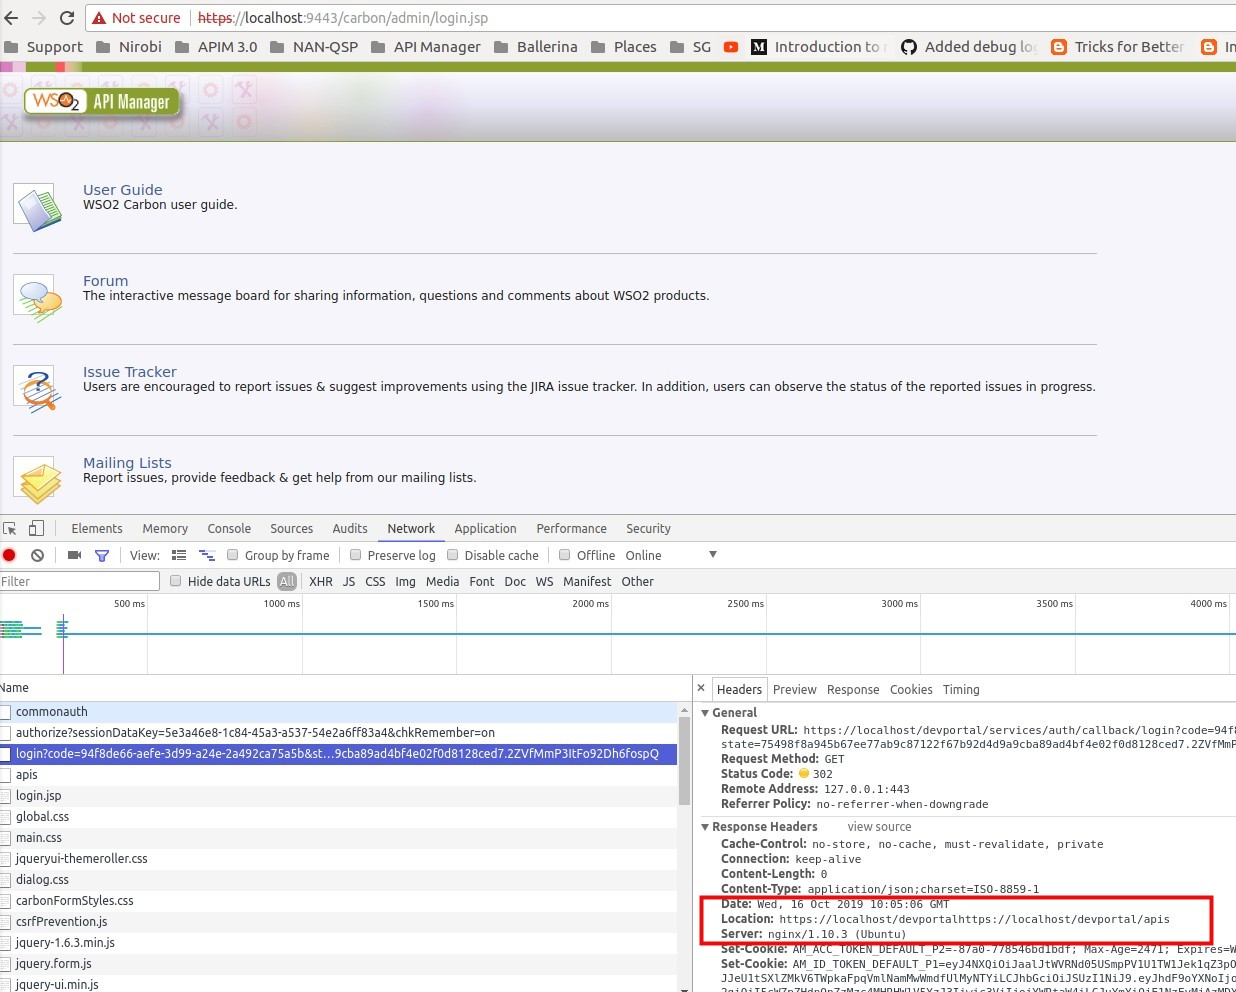The height and width of the screenshot is (992, 1236).
Task: Open the Support bookmark folder
Action: pyautogui.click(x=43, y=47)
